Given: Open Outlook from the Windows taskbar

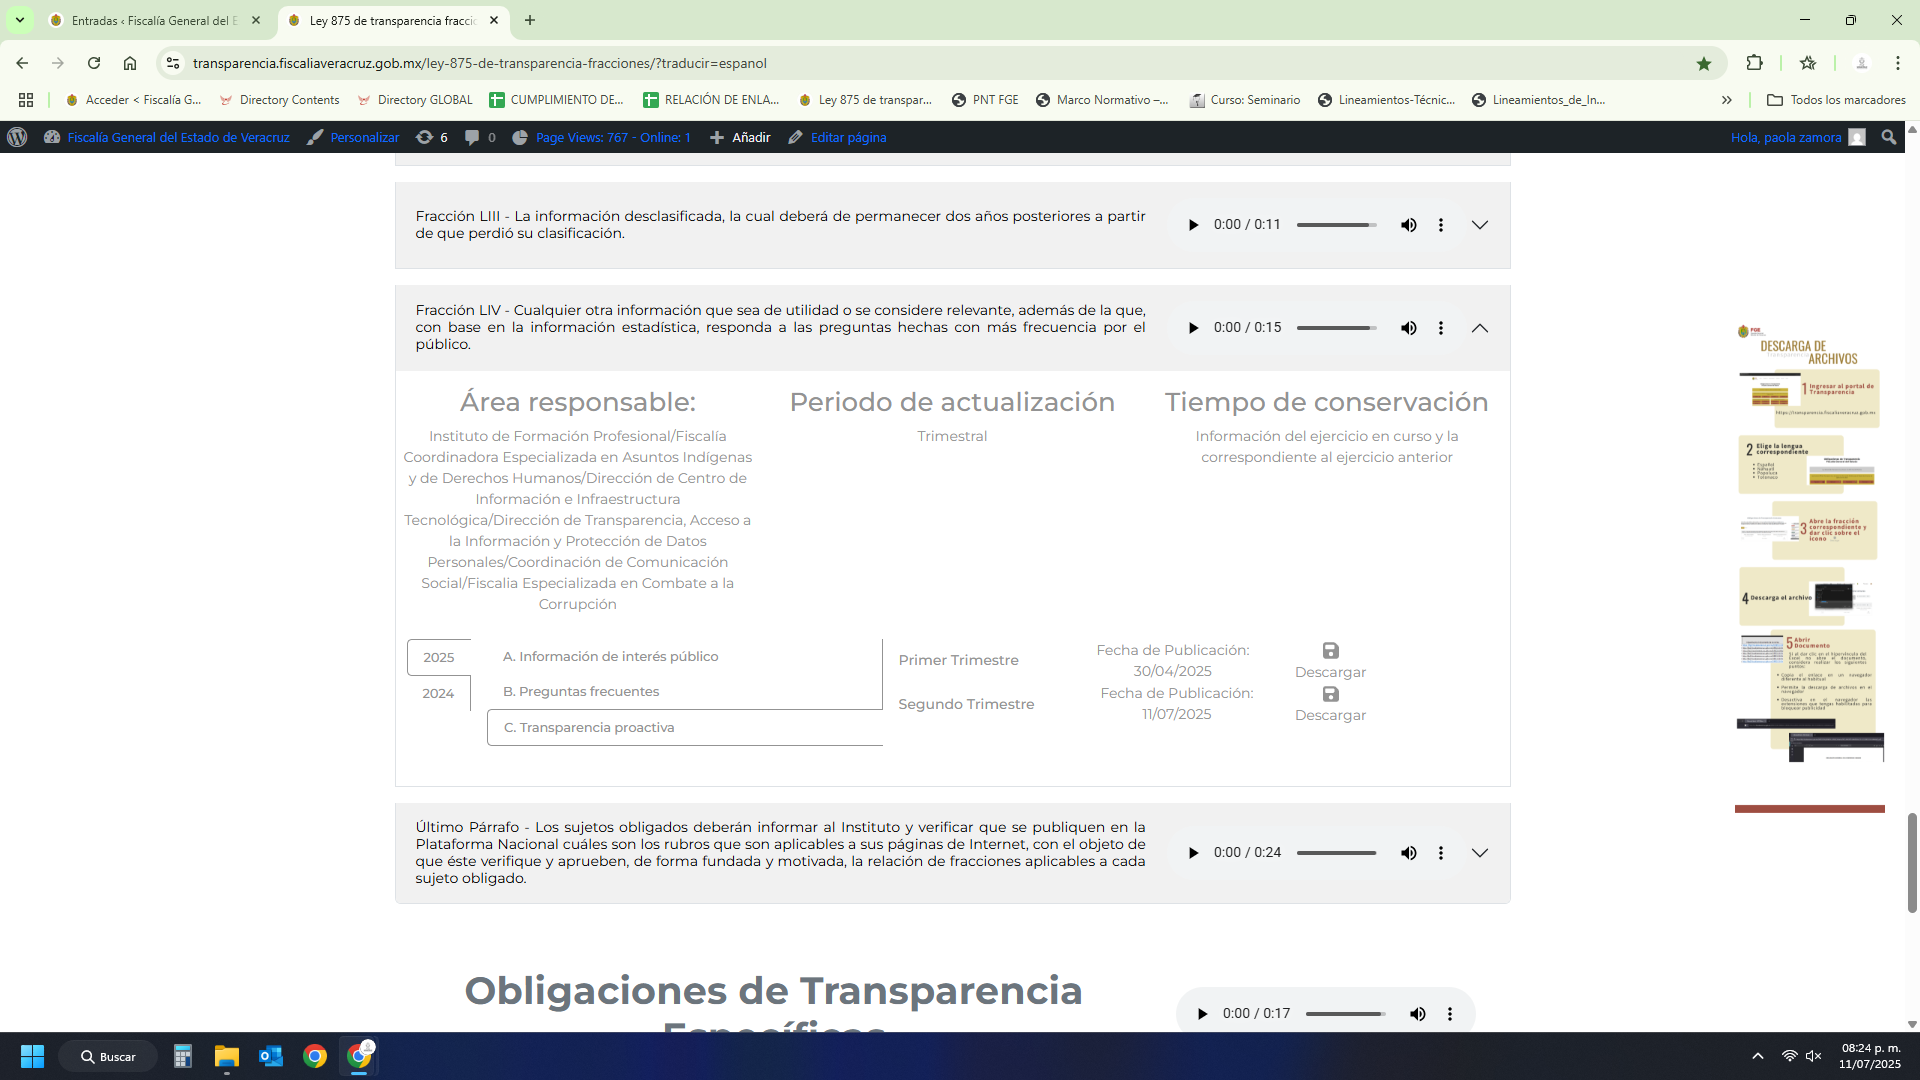Looking at the screenshot, I should (x=270, y=1056).
